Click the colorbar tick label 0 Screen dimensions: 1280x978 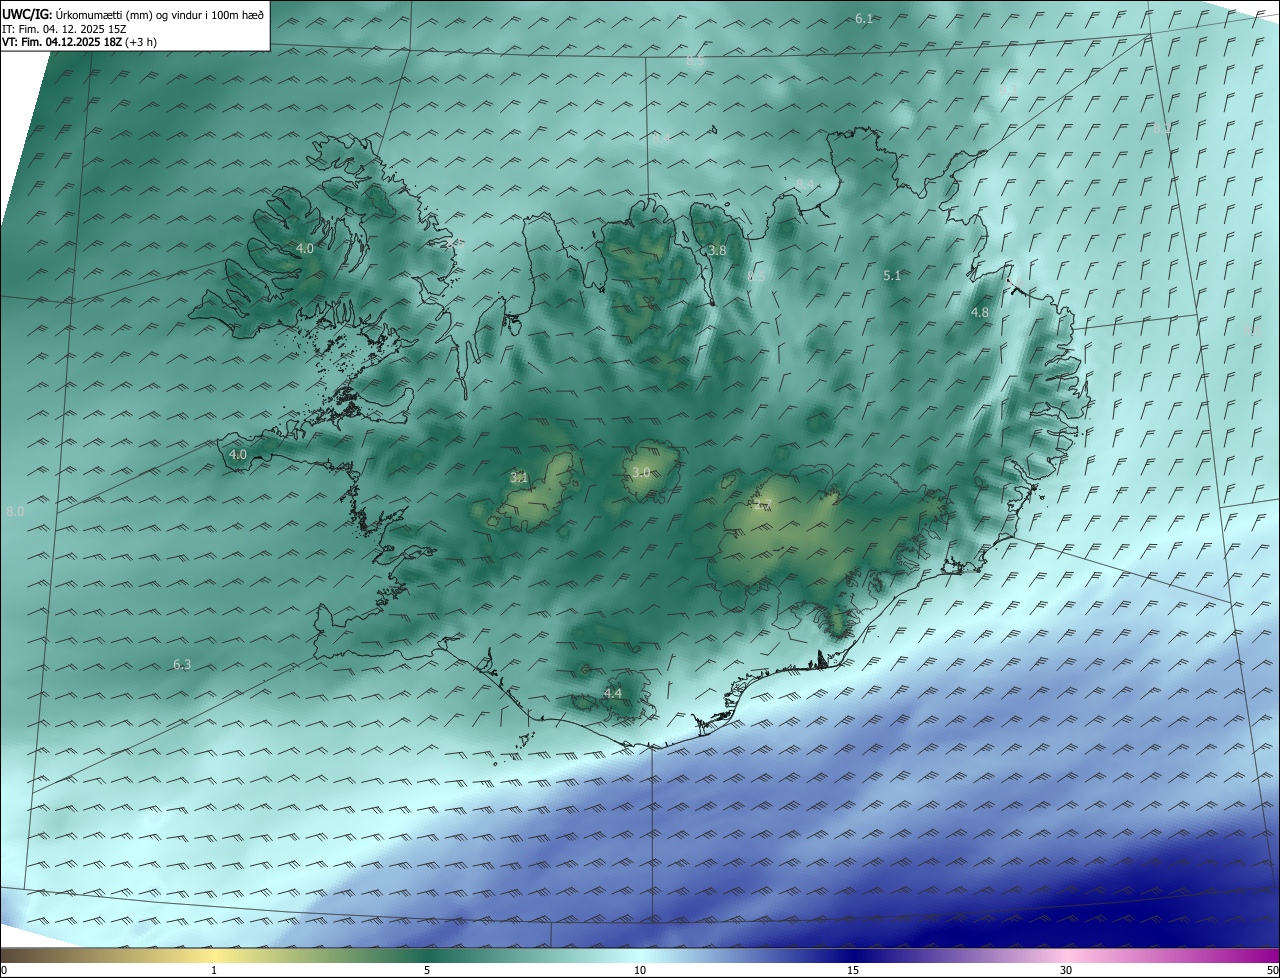(4, 970)
